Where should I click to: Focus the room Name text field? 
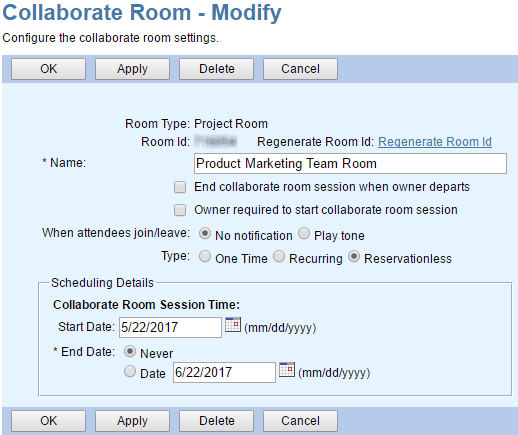(350, 164)
